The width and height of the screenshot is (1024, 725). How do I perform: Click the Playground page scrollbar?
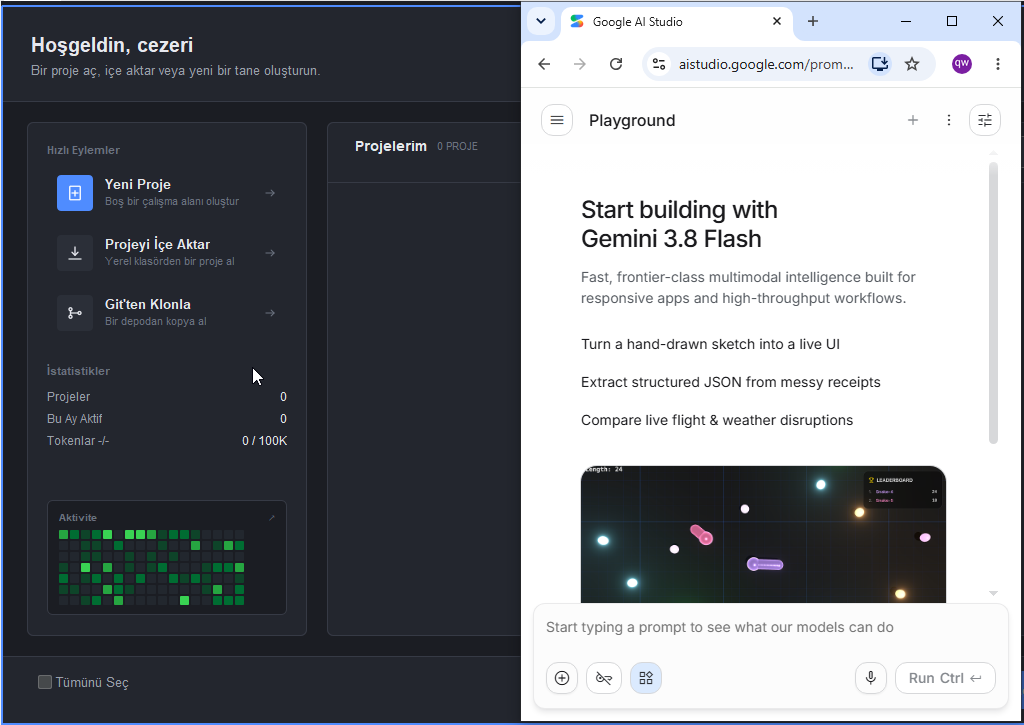point(993,303)
